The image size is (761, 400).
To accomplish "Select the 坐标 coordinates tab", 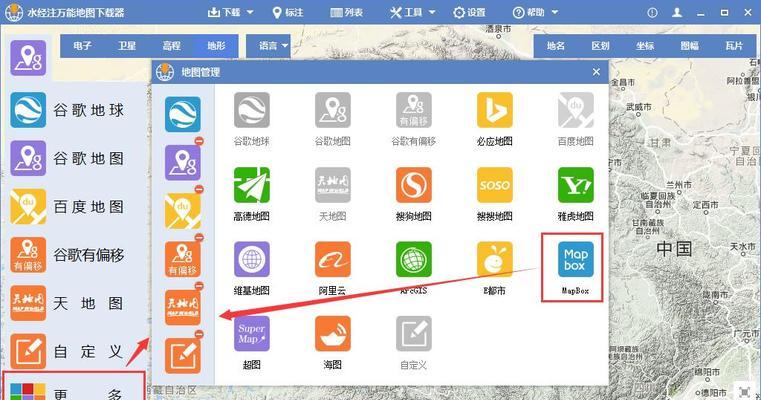I will pyautogui.click(x=645, y=46).
